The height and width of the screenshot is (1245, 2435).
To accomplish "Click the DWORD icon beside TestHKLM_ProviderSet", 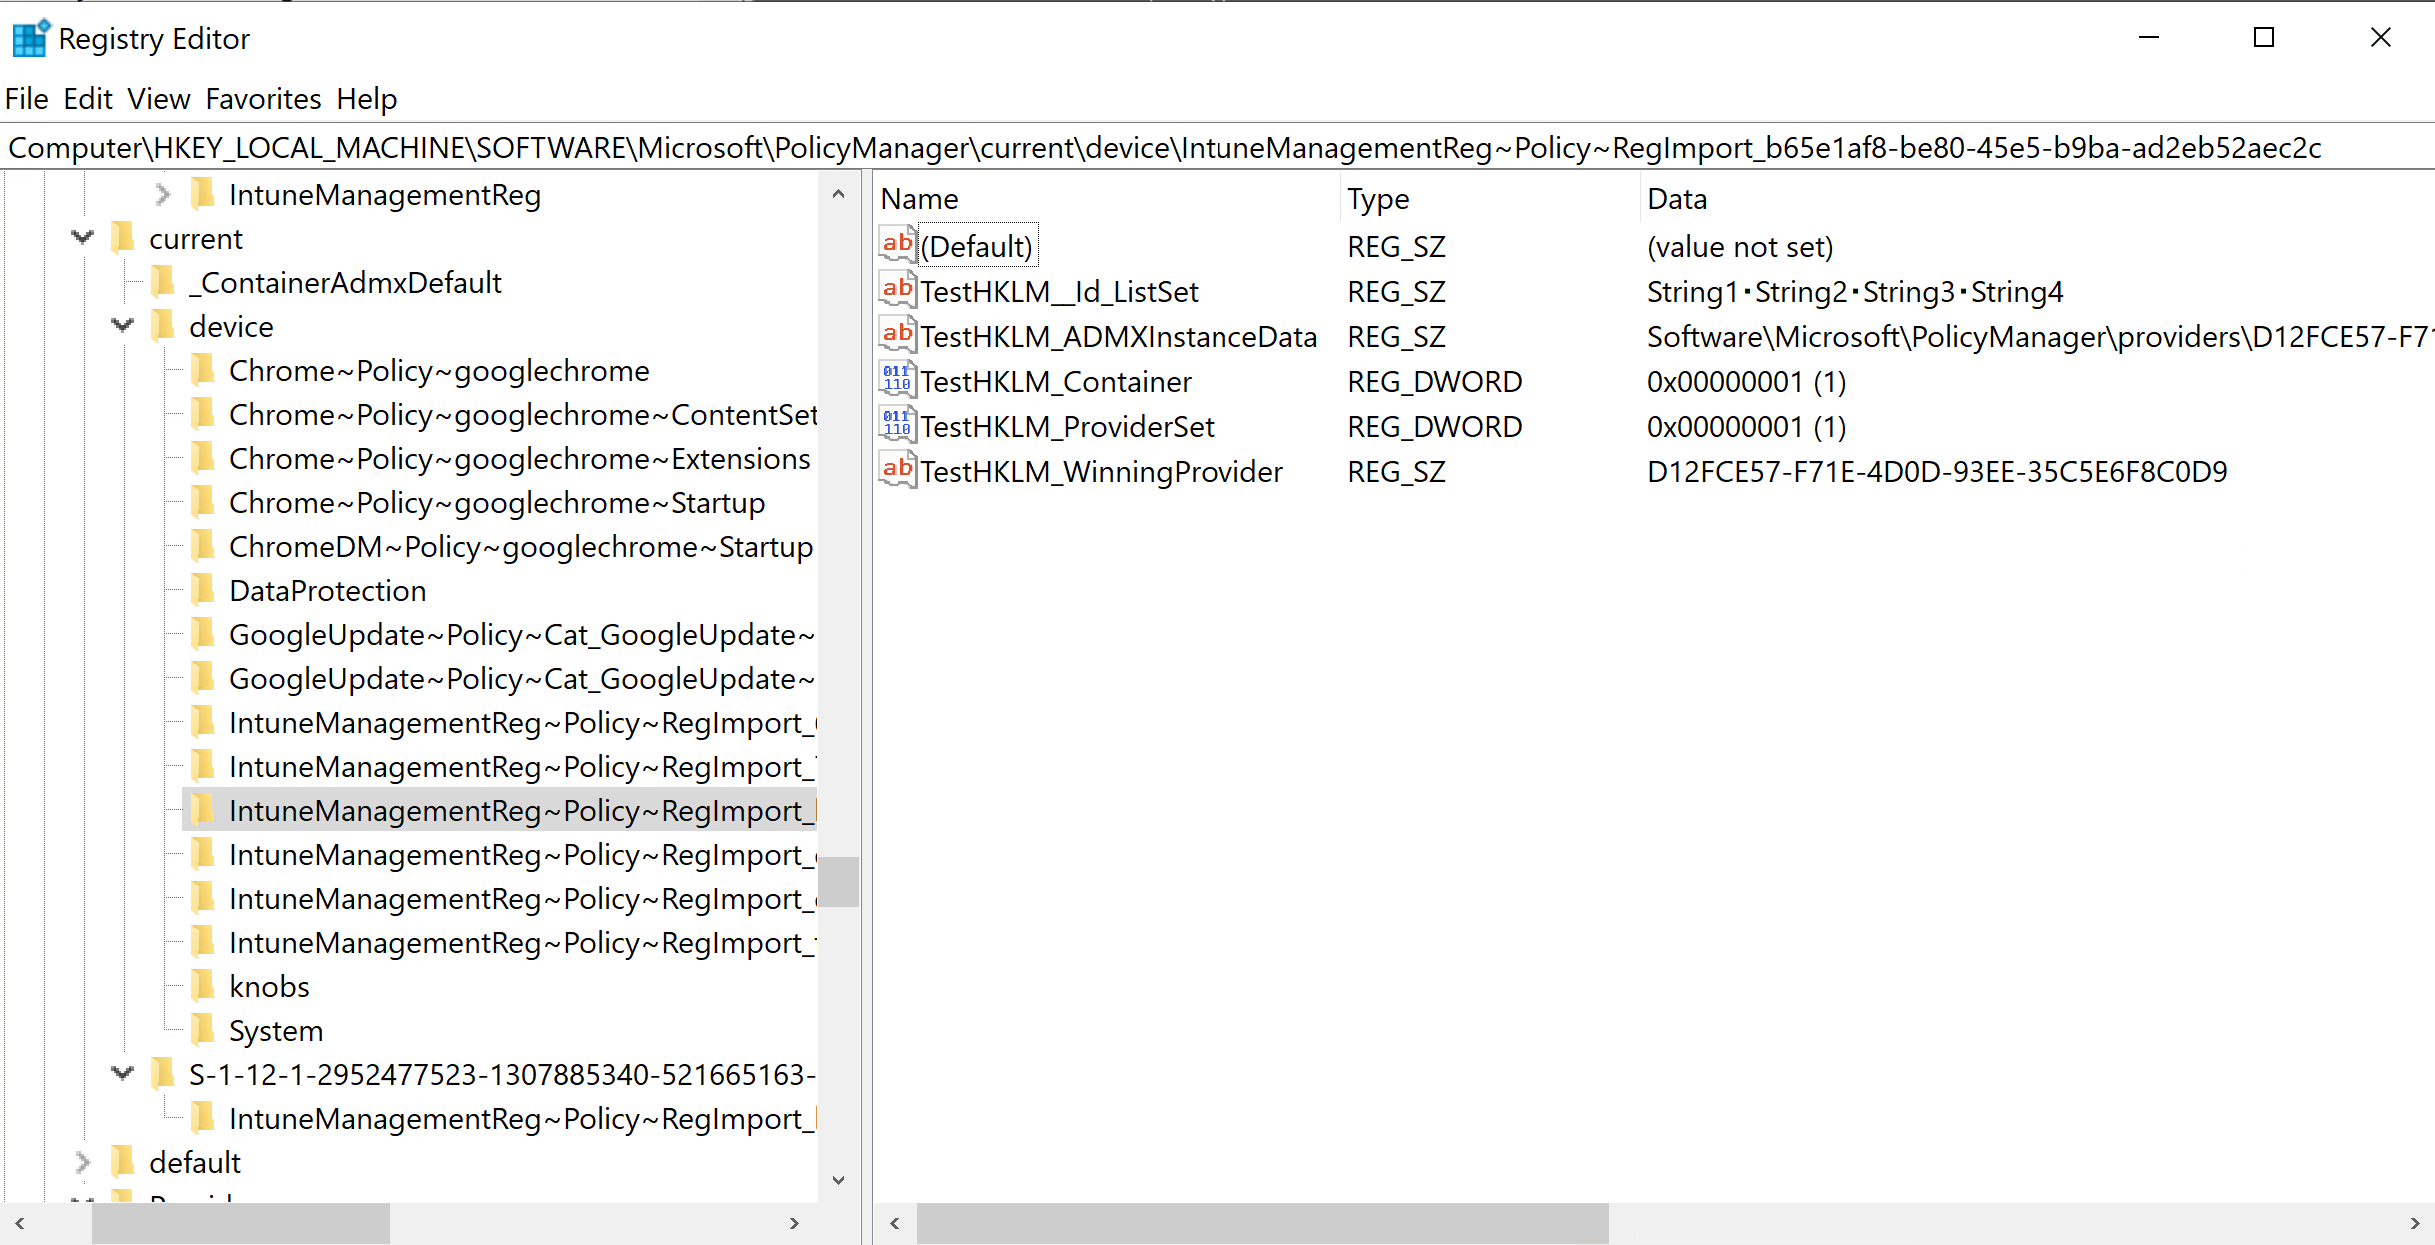I will (x=897, y=425).
